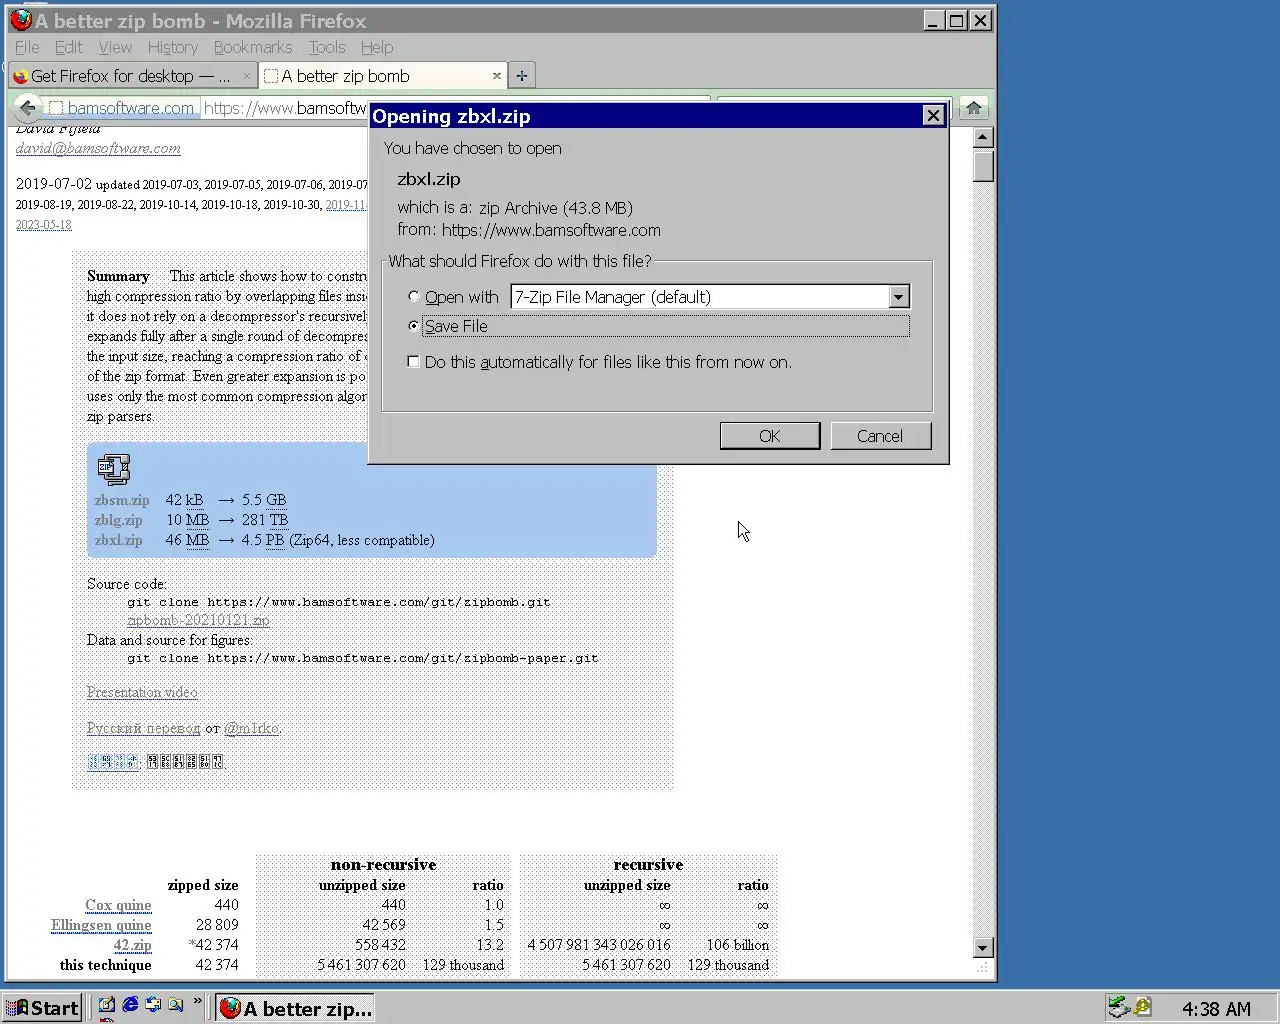1280x1024 pixels.
Task: Click the '4.5 PB' size text
Action: [262, 540]
